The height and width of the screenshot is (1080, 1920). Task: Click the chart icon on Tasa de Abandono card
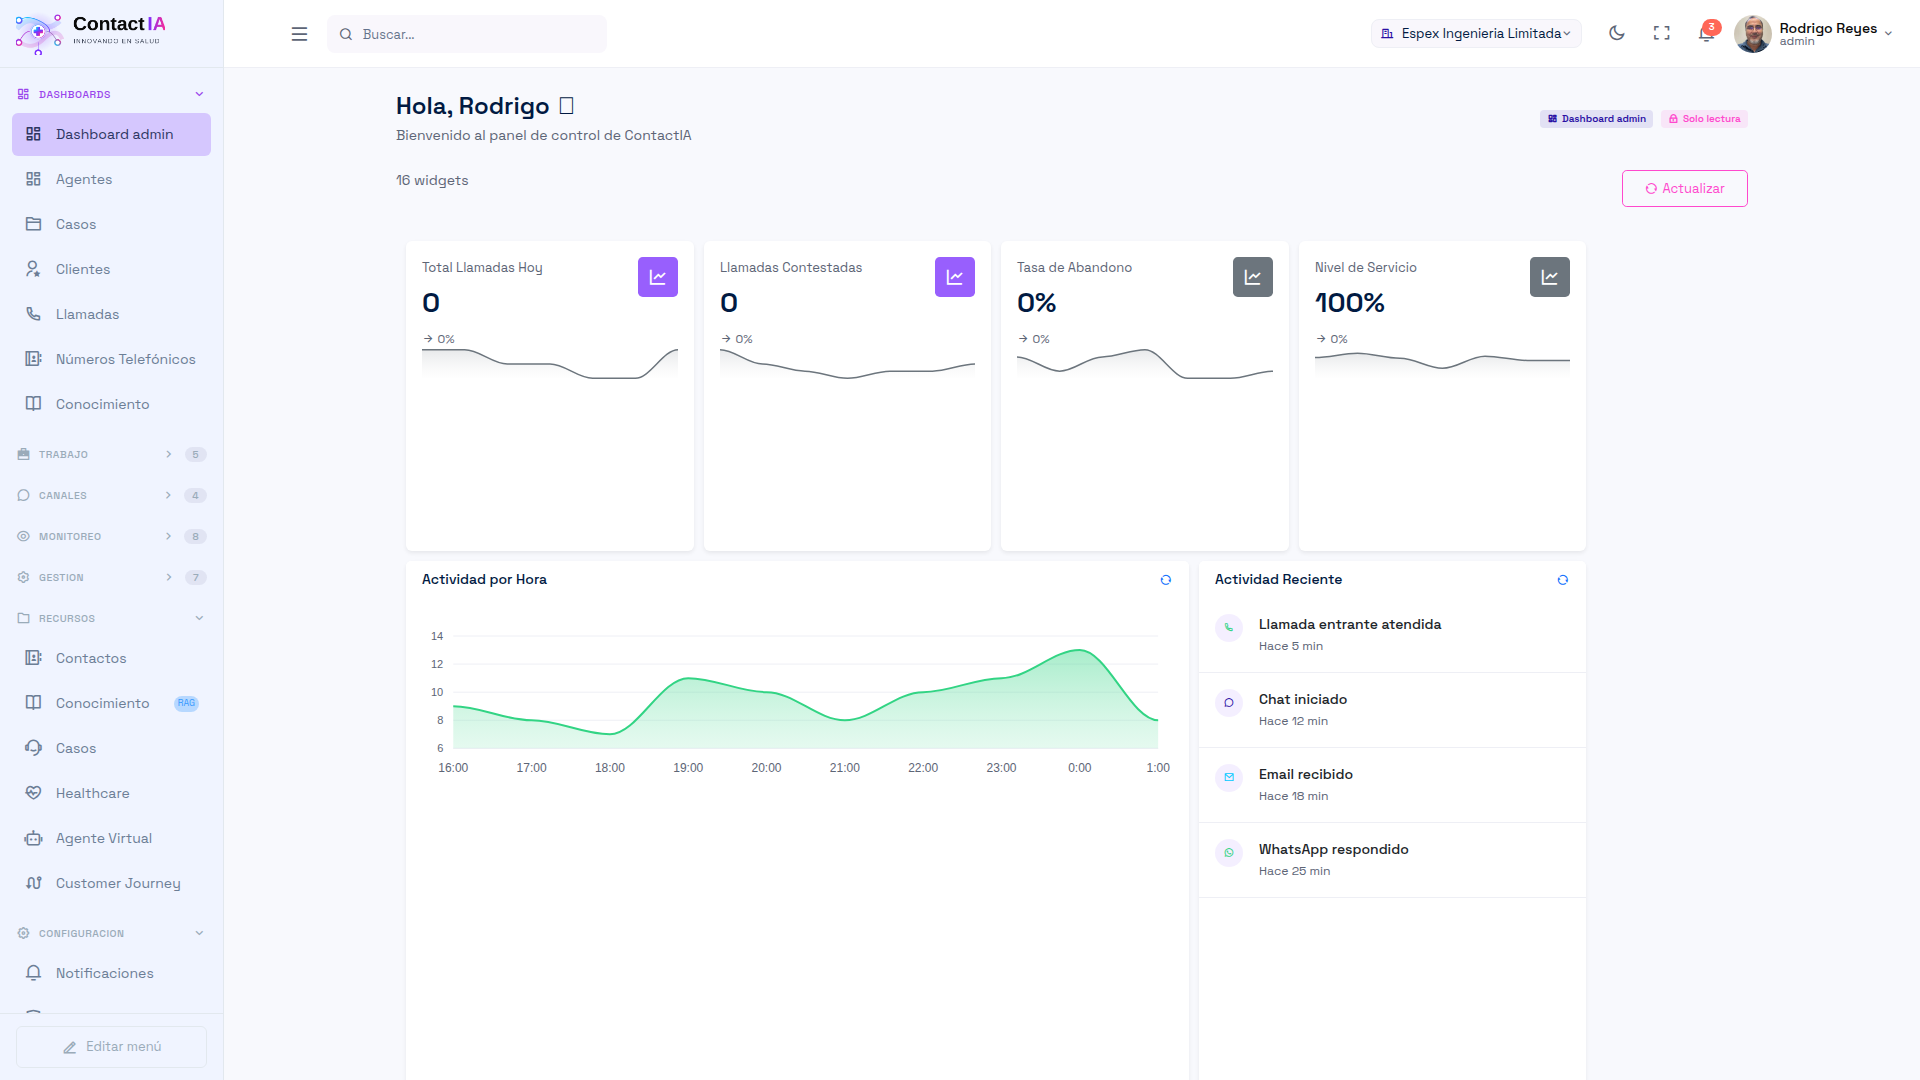pos(1252,277)
